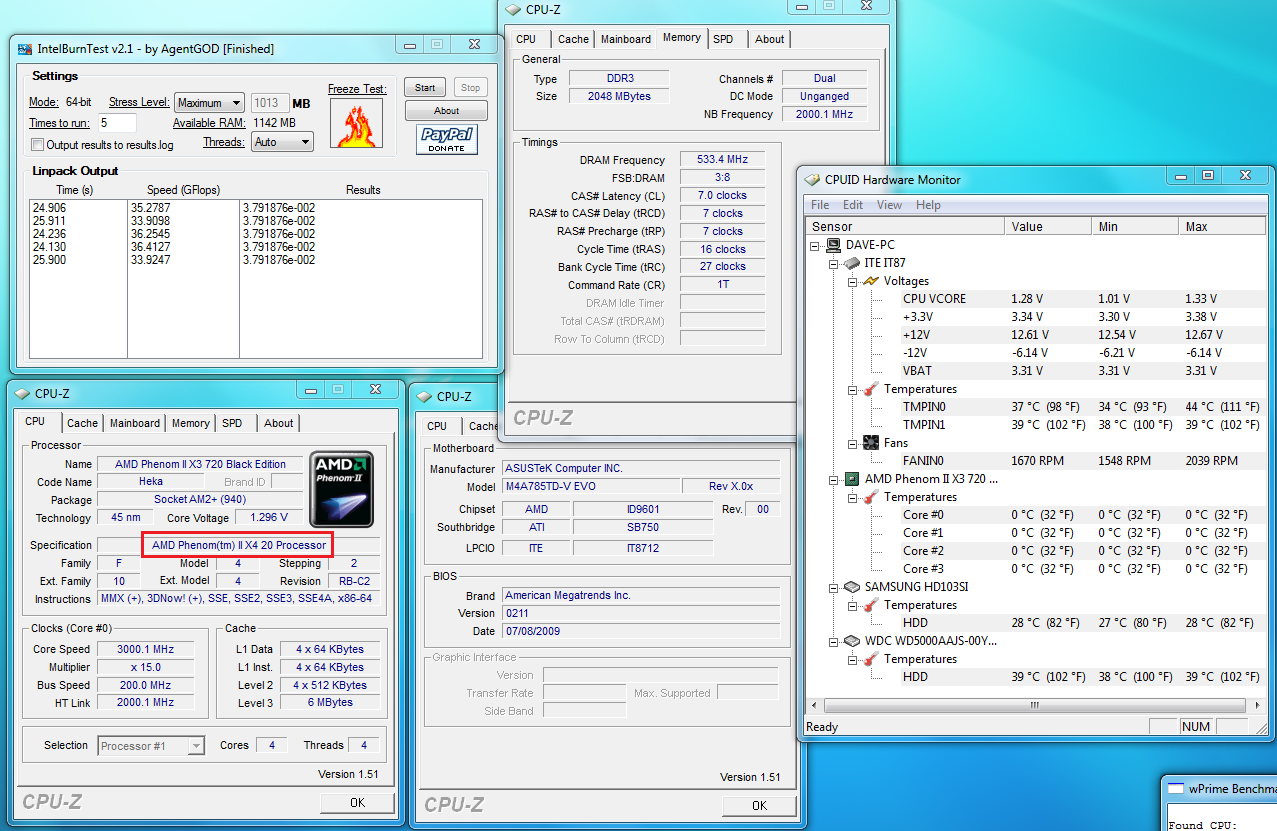
Task: Switch to SPD tab in CPU-Z memory timings window
Action: pyautogui.click(x=723, y=39)
